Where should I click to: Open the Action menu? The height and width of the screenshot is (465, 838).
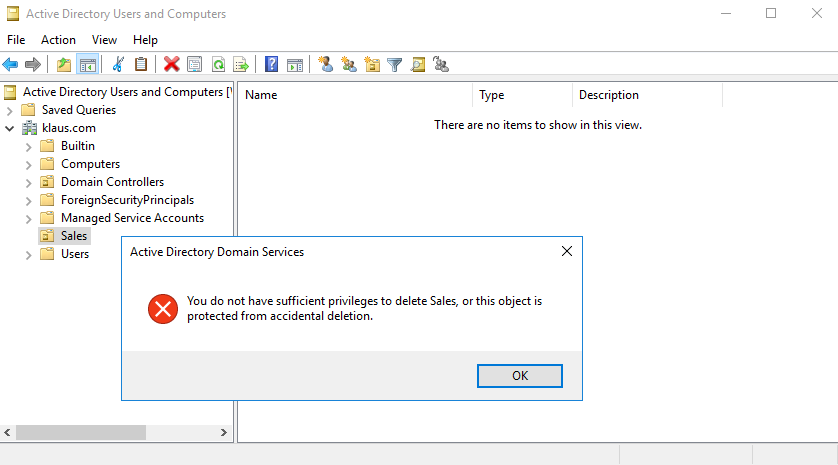58,40
